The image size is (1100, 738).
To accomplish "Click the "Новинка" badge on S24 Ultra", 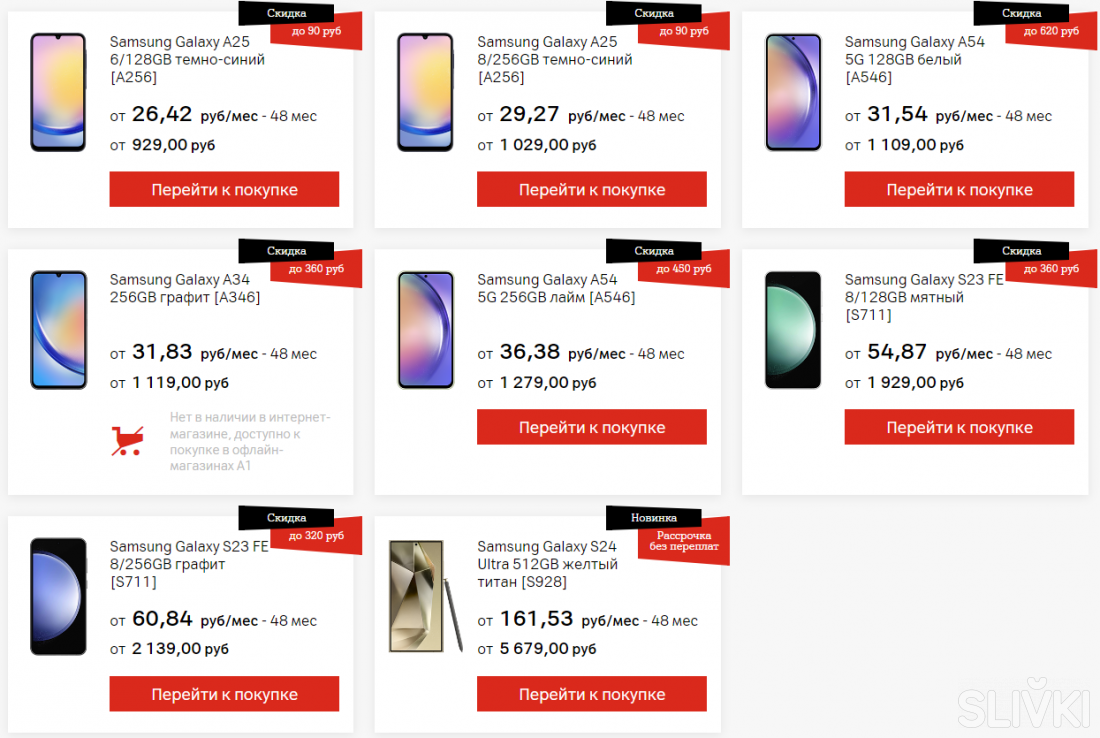I will (654, 518).
